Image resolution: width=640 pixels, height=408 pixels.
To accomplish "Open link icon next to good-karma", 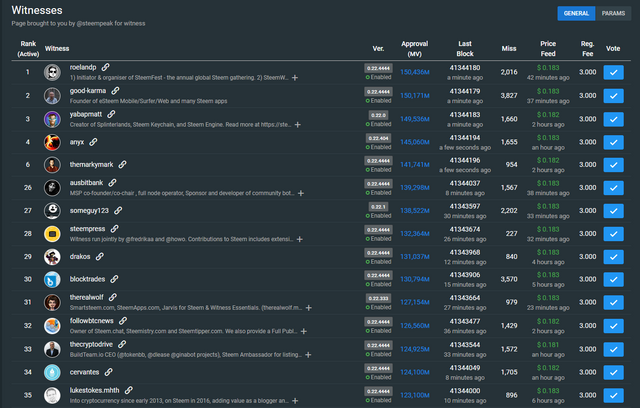I will click(115, 91).
